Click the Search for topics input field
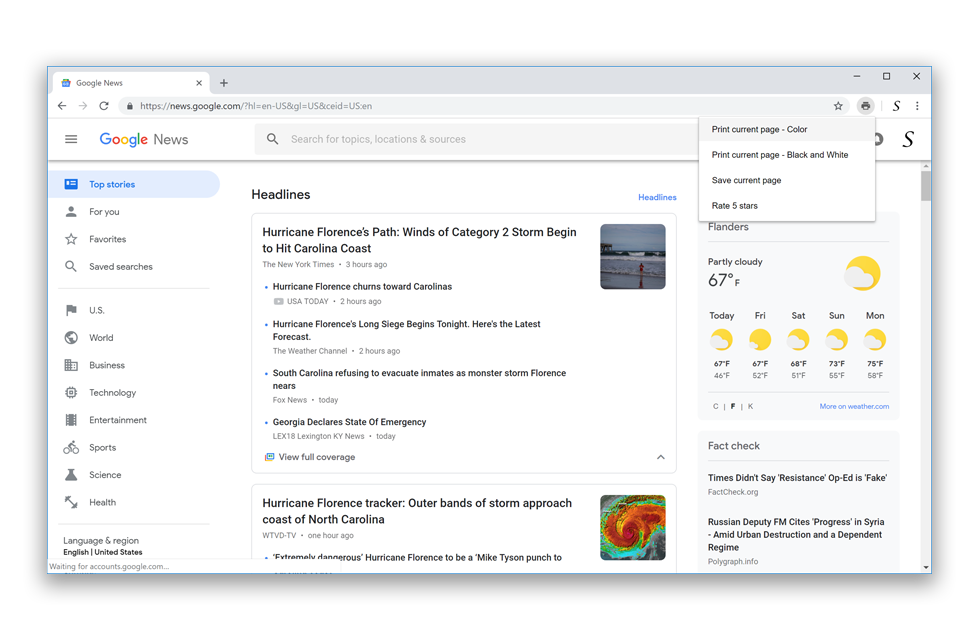 [475, 139]
